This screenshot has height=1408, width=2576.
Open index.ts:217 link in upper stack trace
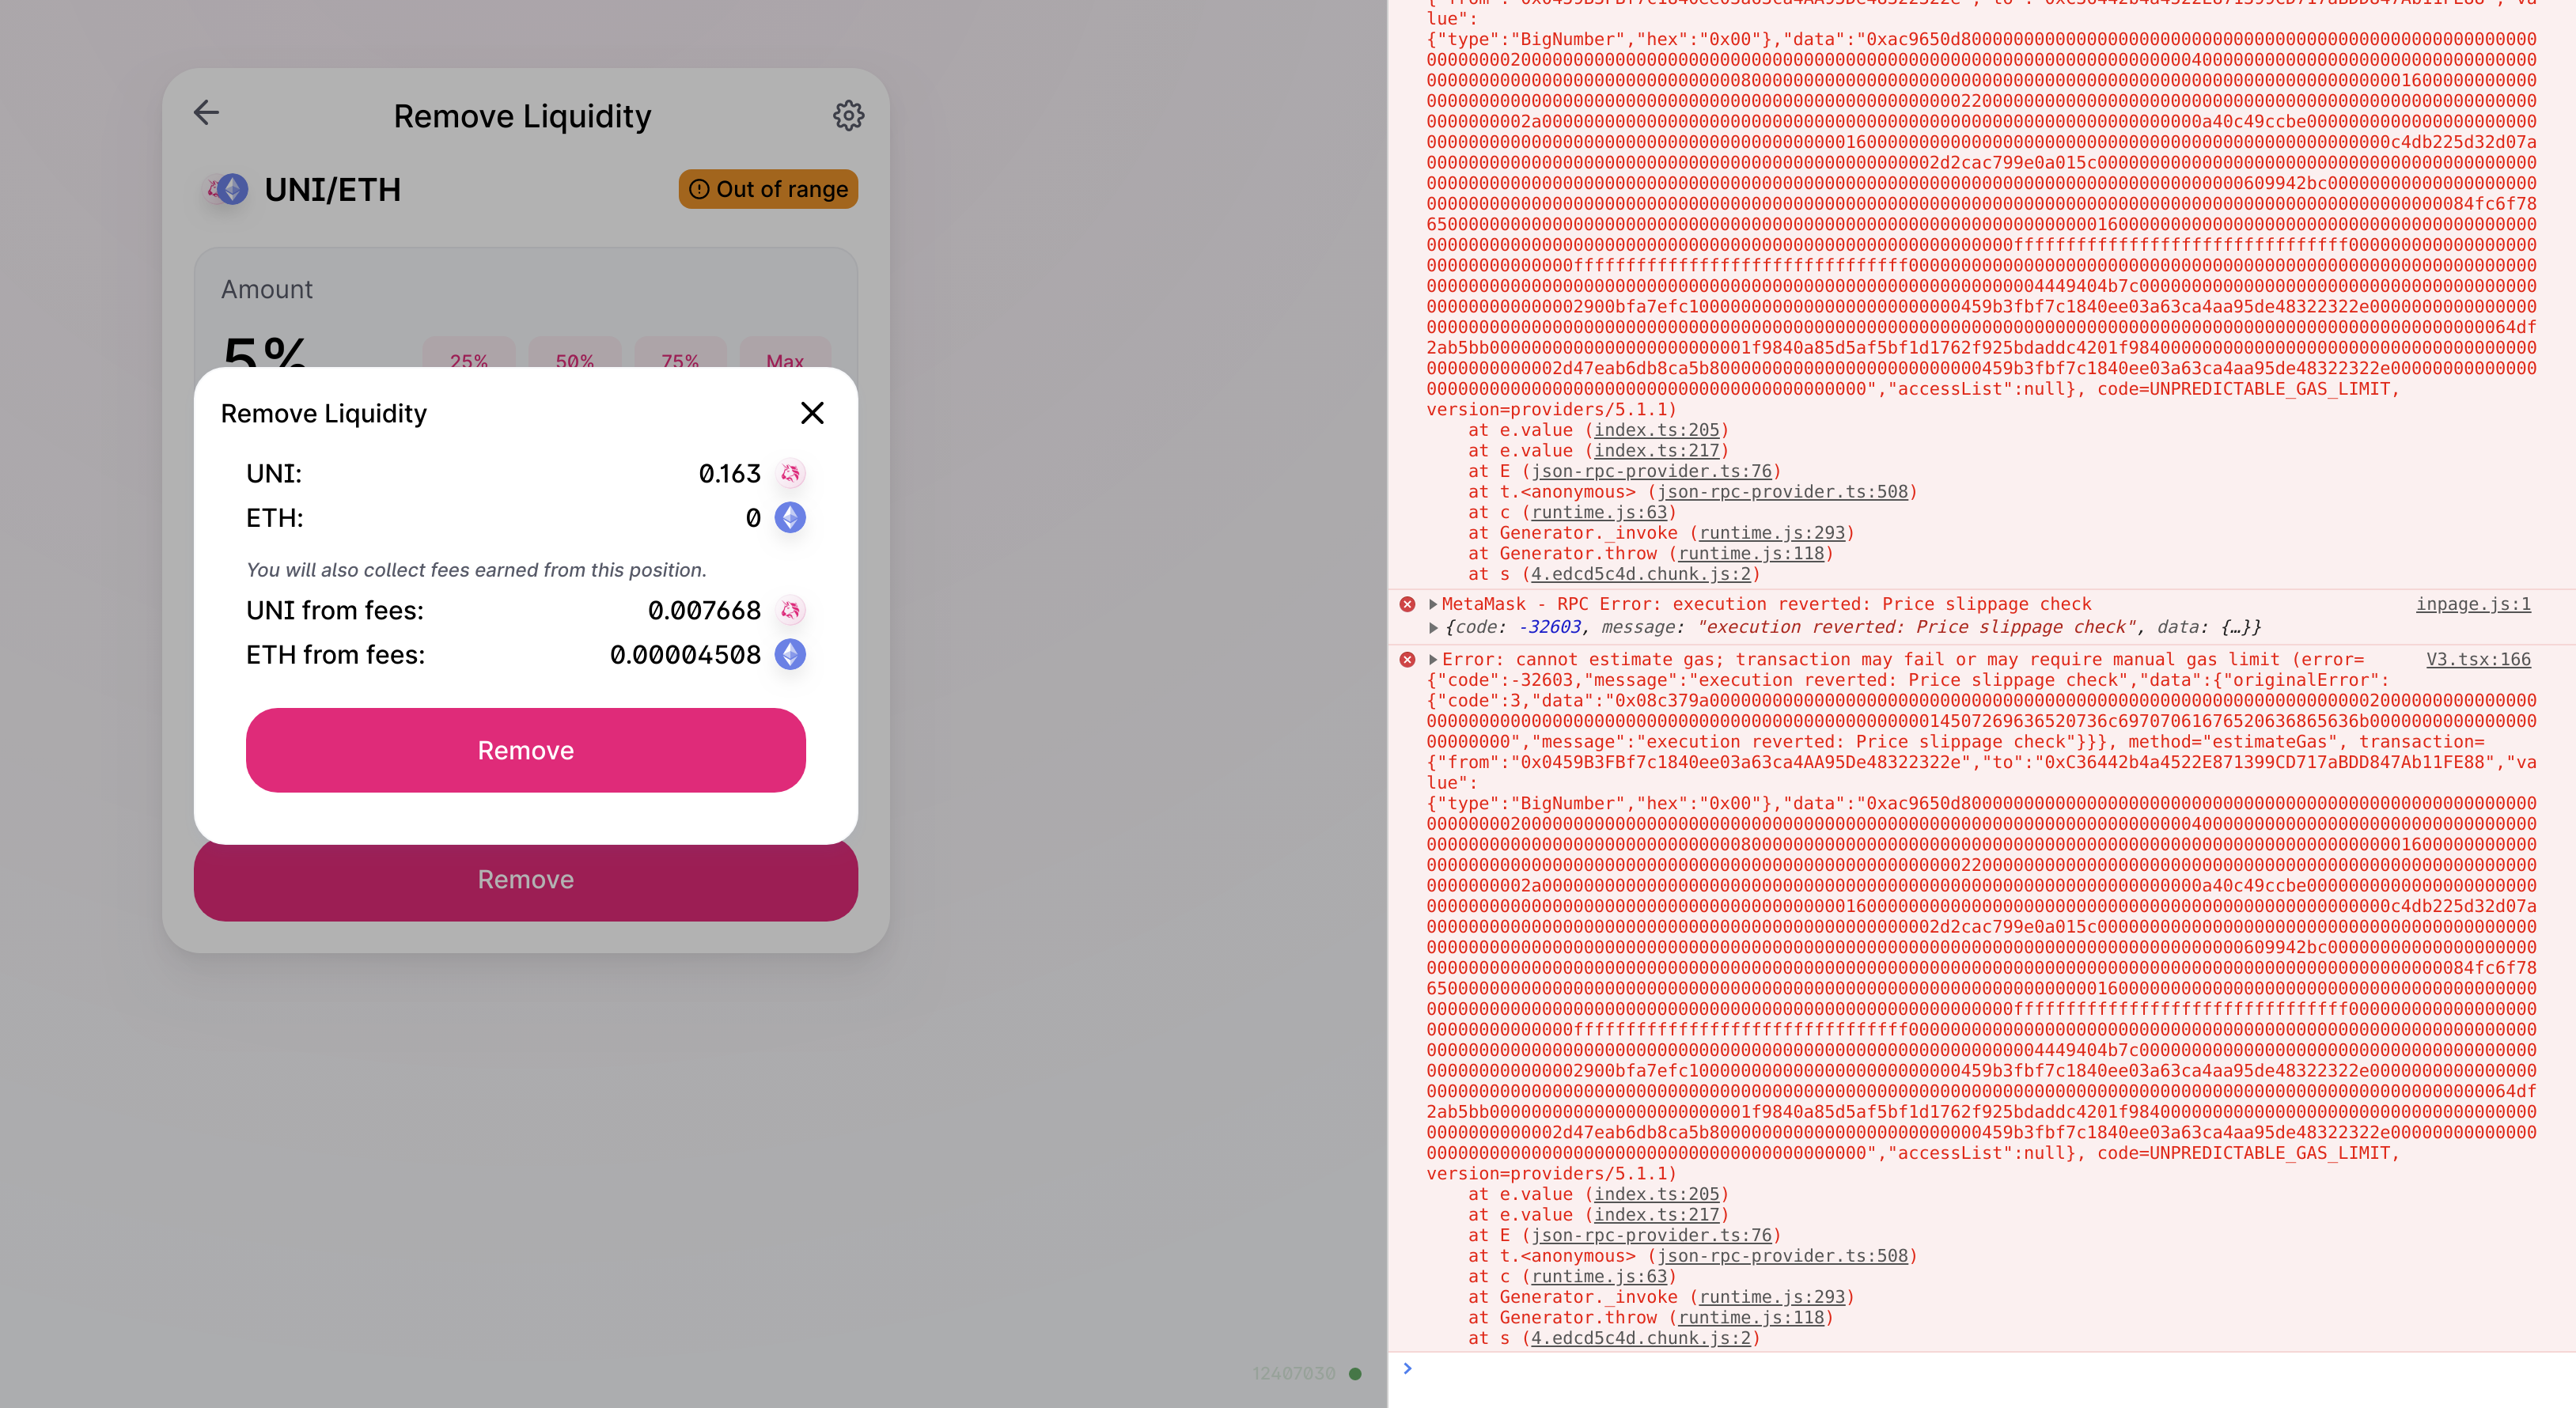pos(1656,451)
